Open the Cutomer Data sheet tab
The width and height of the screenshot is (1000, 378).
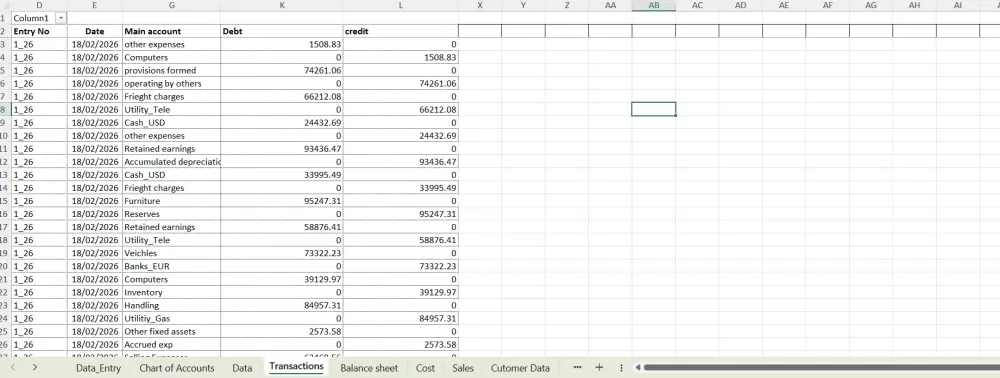[x=520, y=368]
